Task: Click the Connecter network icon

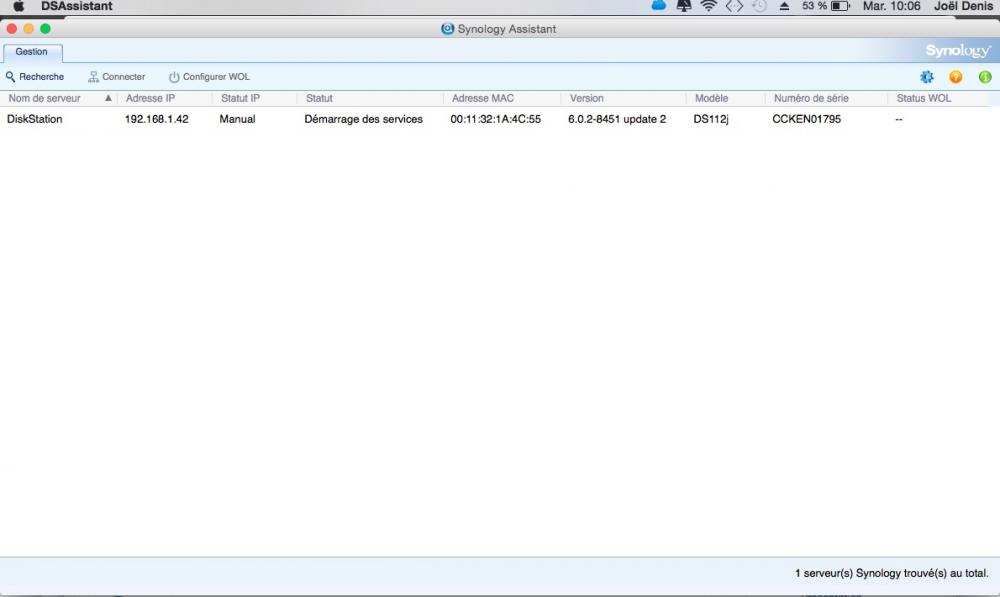Action: 94,77
